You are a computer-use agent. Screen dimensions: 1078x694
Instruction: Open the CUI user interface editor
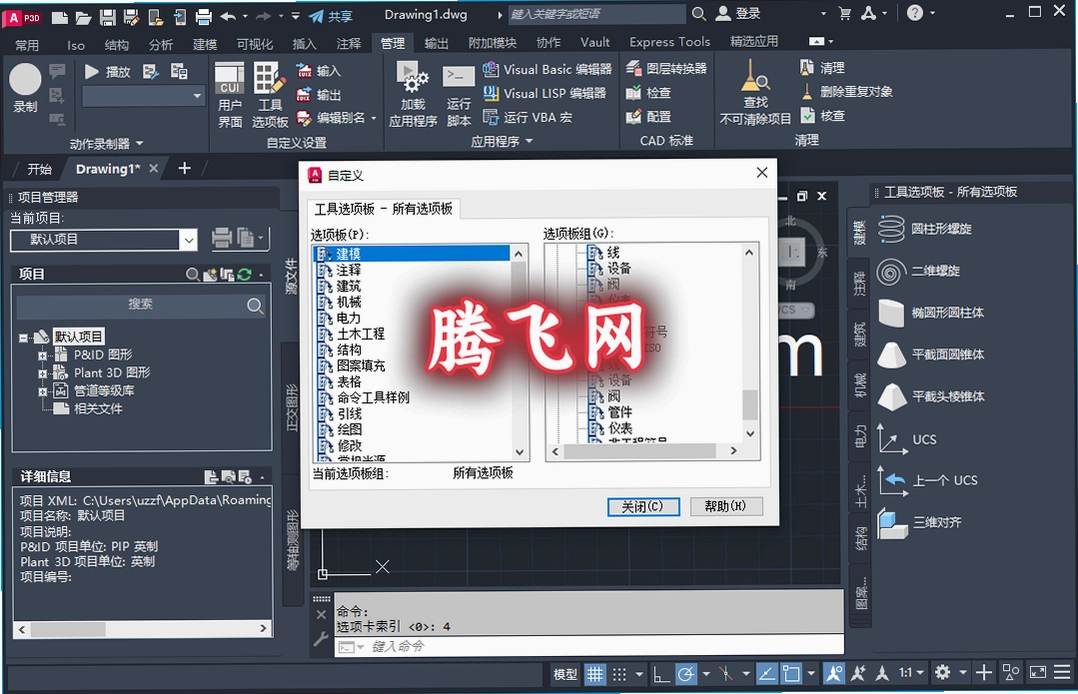tap(230, 95)
